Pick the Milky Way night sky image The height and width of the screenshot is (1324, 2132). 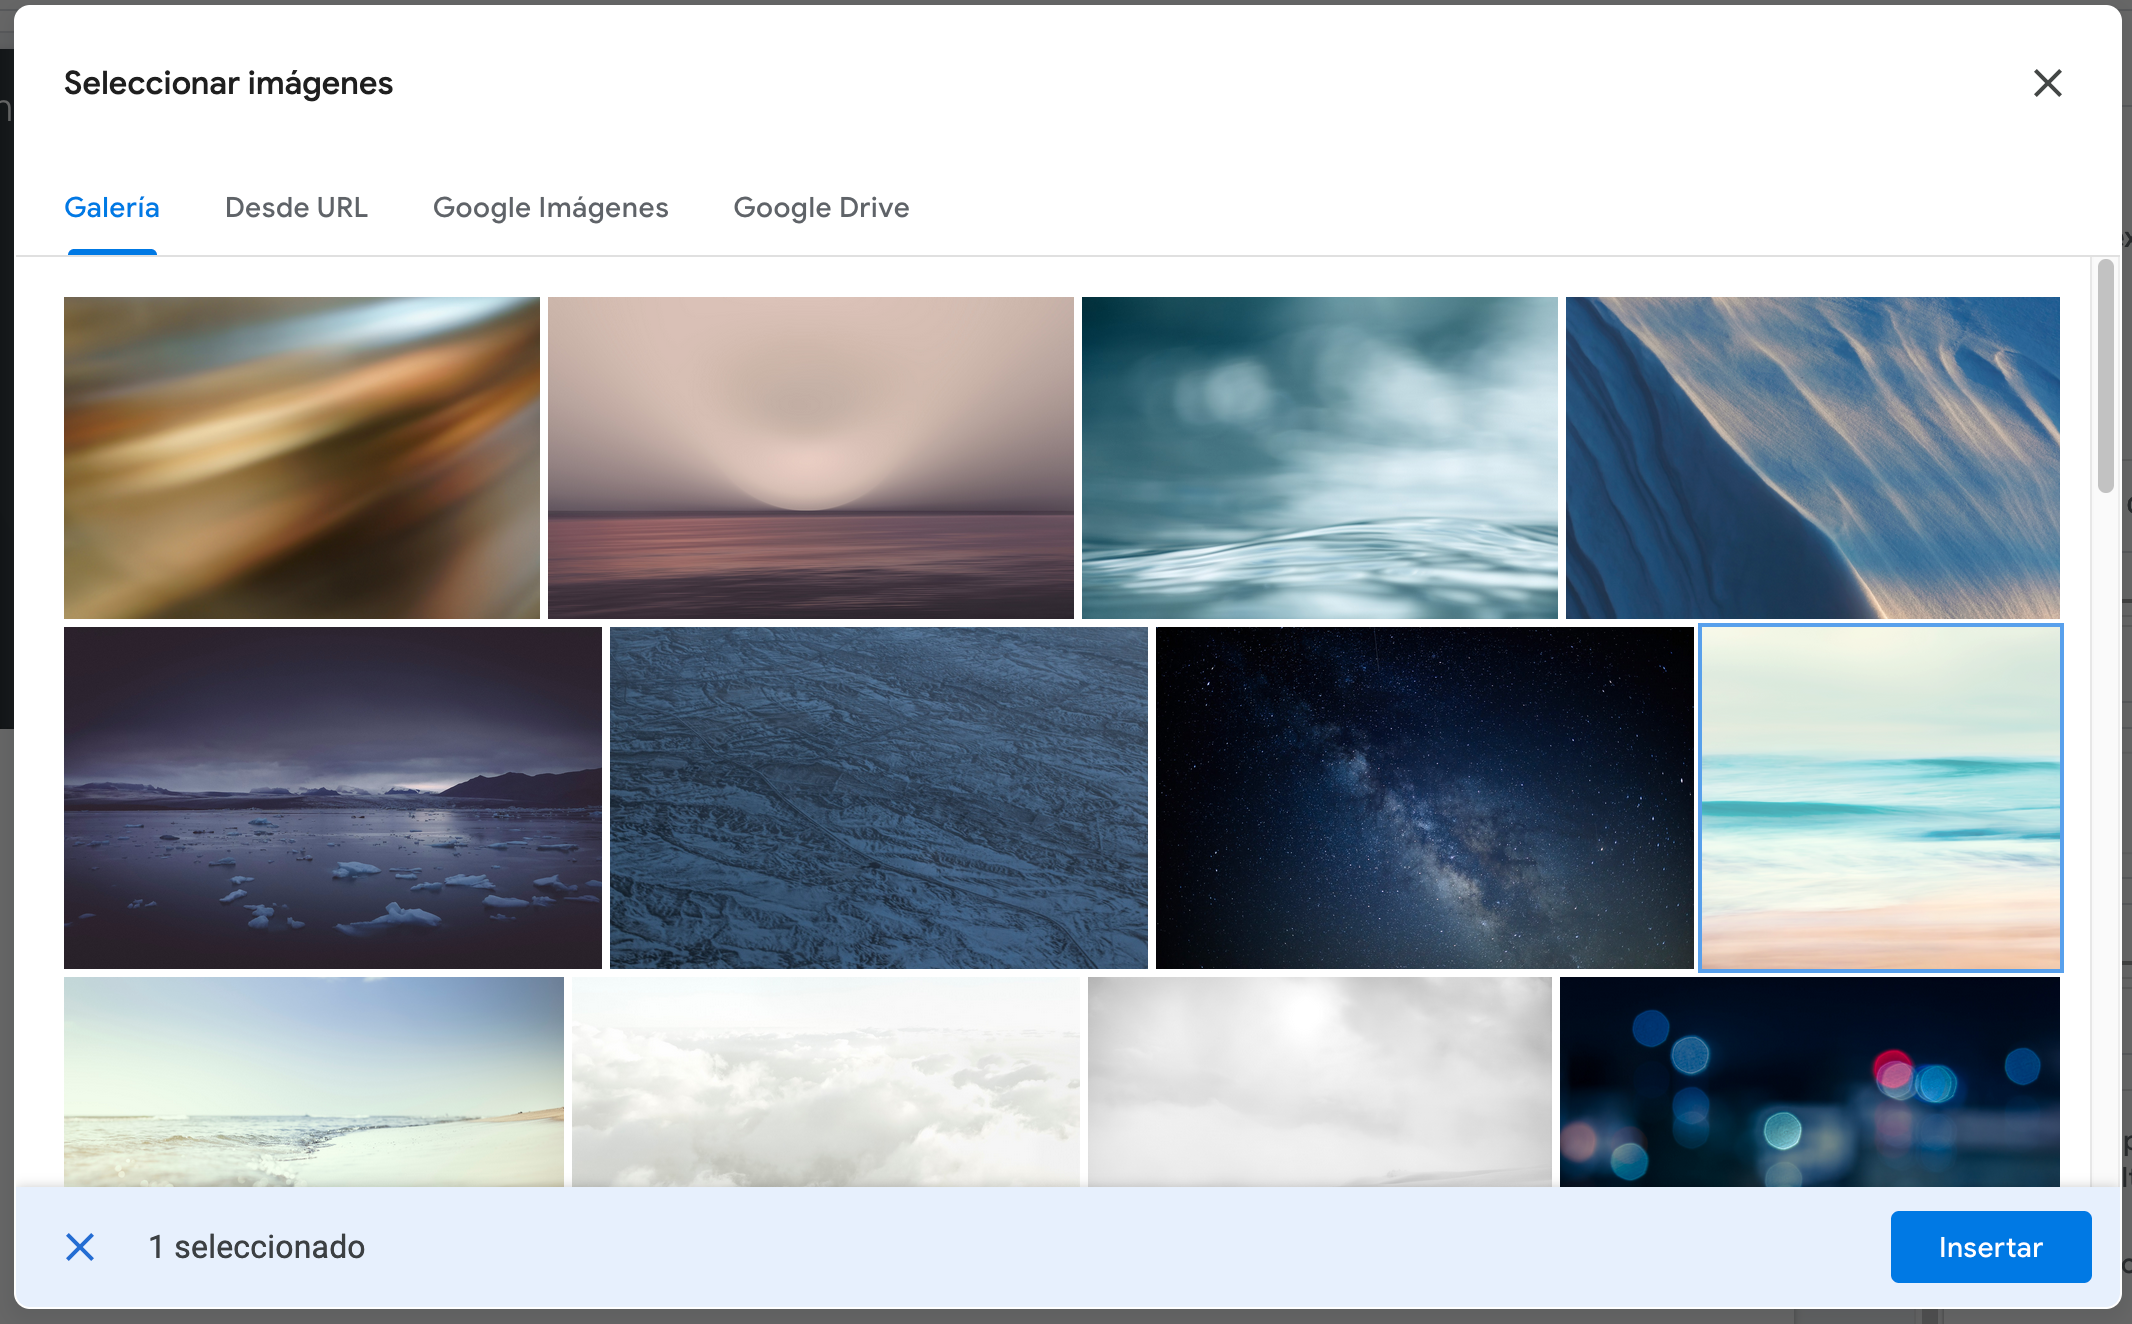[1424, 797]
